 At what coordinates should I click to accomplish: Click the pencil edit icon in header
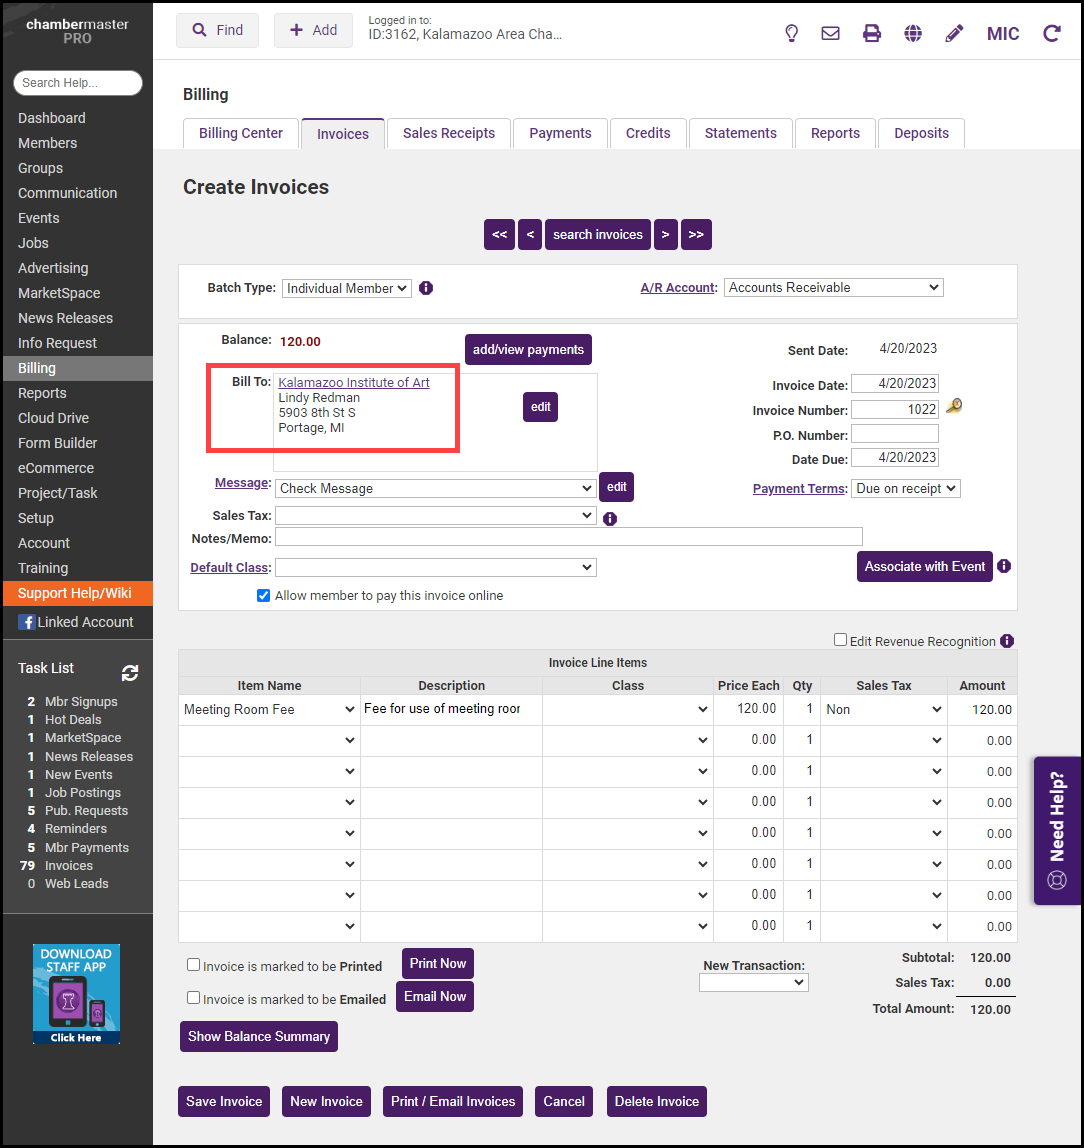click(x=954, y=33)
